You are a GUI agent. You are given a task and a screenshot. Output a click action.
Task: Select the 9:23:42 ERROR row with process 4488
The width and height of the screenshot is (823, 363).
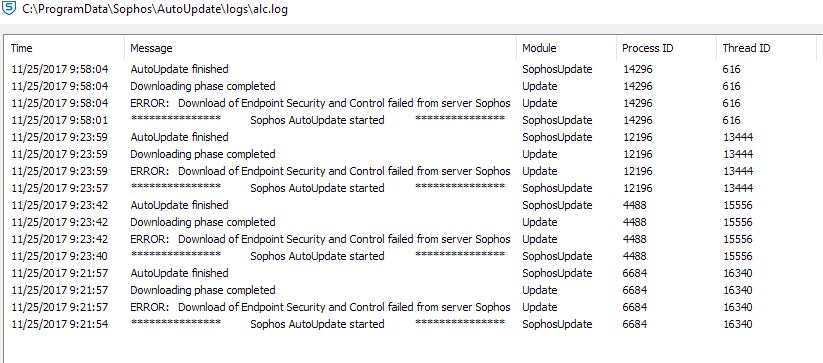click(411, 239)
